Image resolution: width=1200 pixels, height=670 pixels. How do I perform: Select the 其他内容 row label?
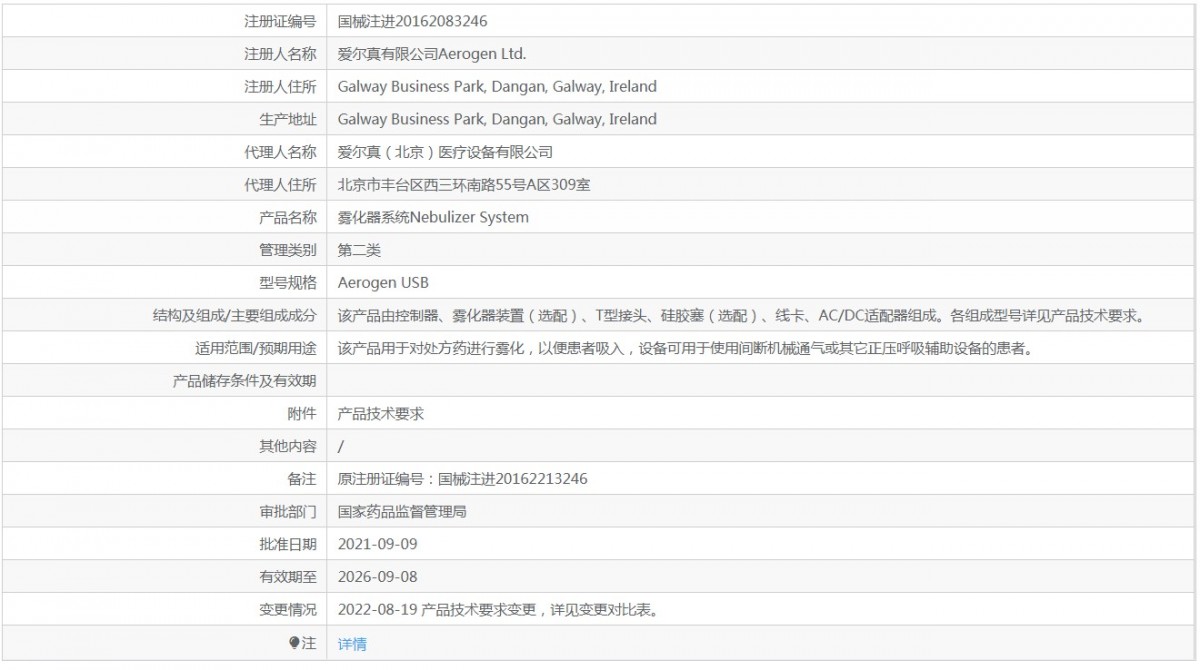click(288, 446)
